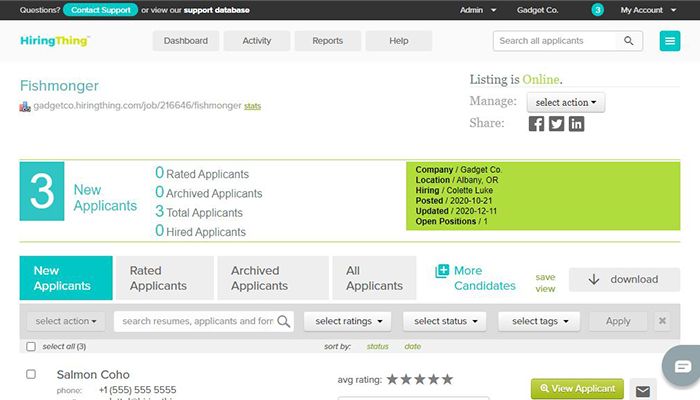Sort applicants by status
The image size is (700, 400).
tap(377, 346)
